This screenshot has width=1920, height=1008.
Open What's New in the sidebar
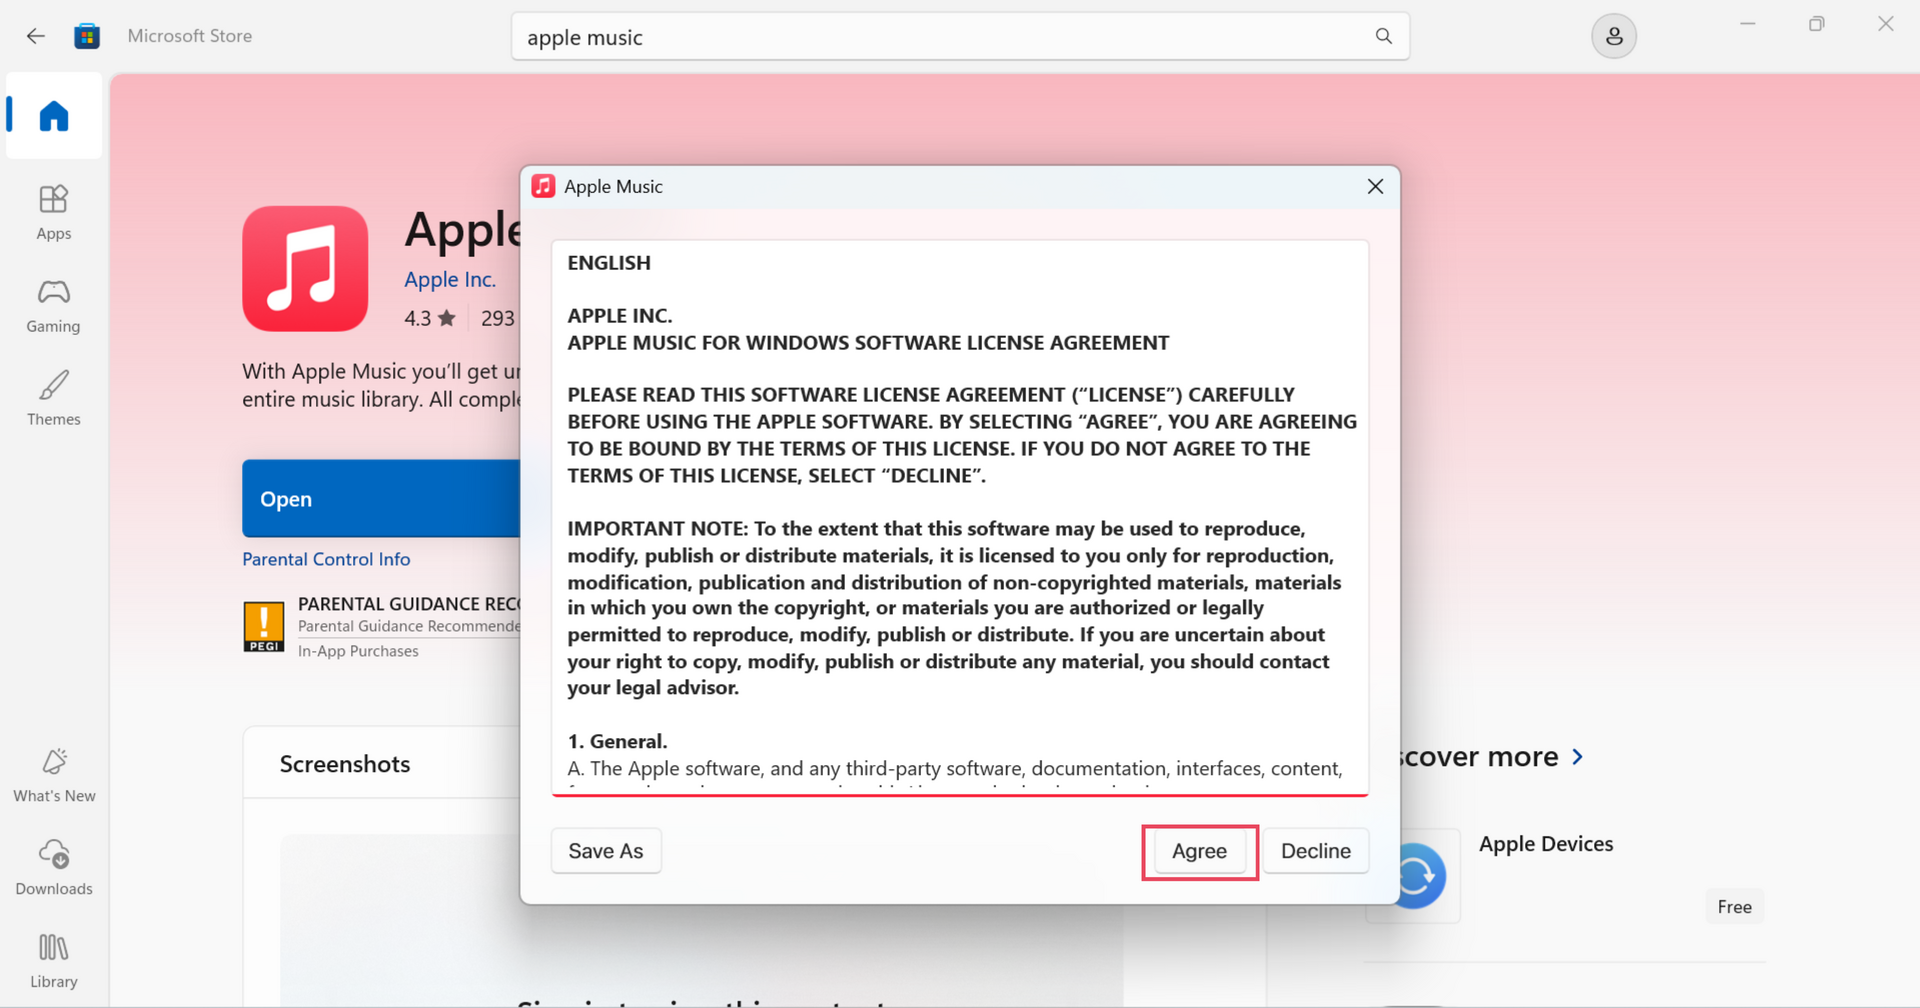point(54,776)
